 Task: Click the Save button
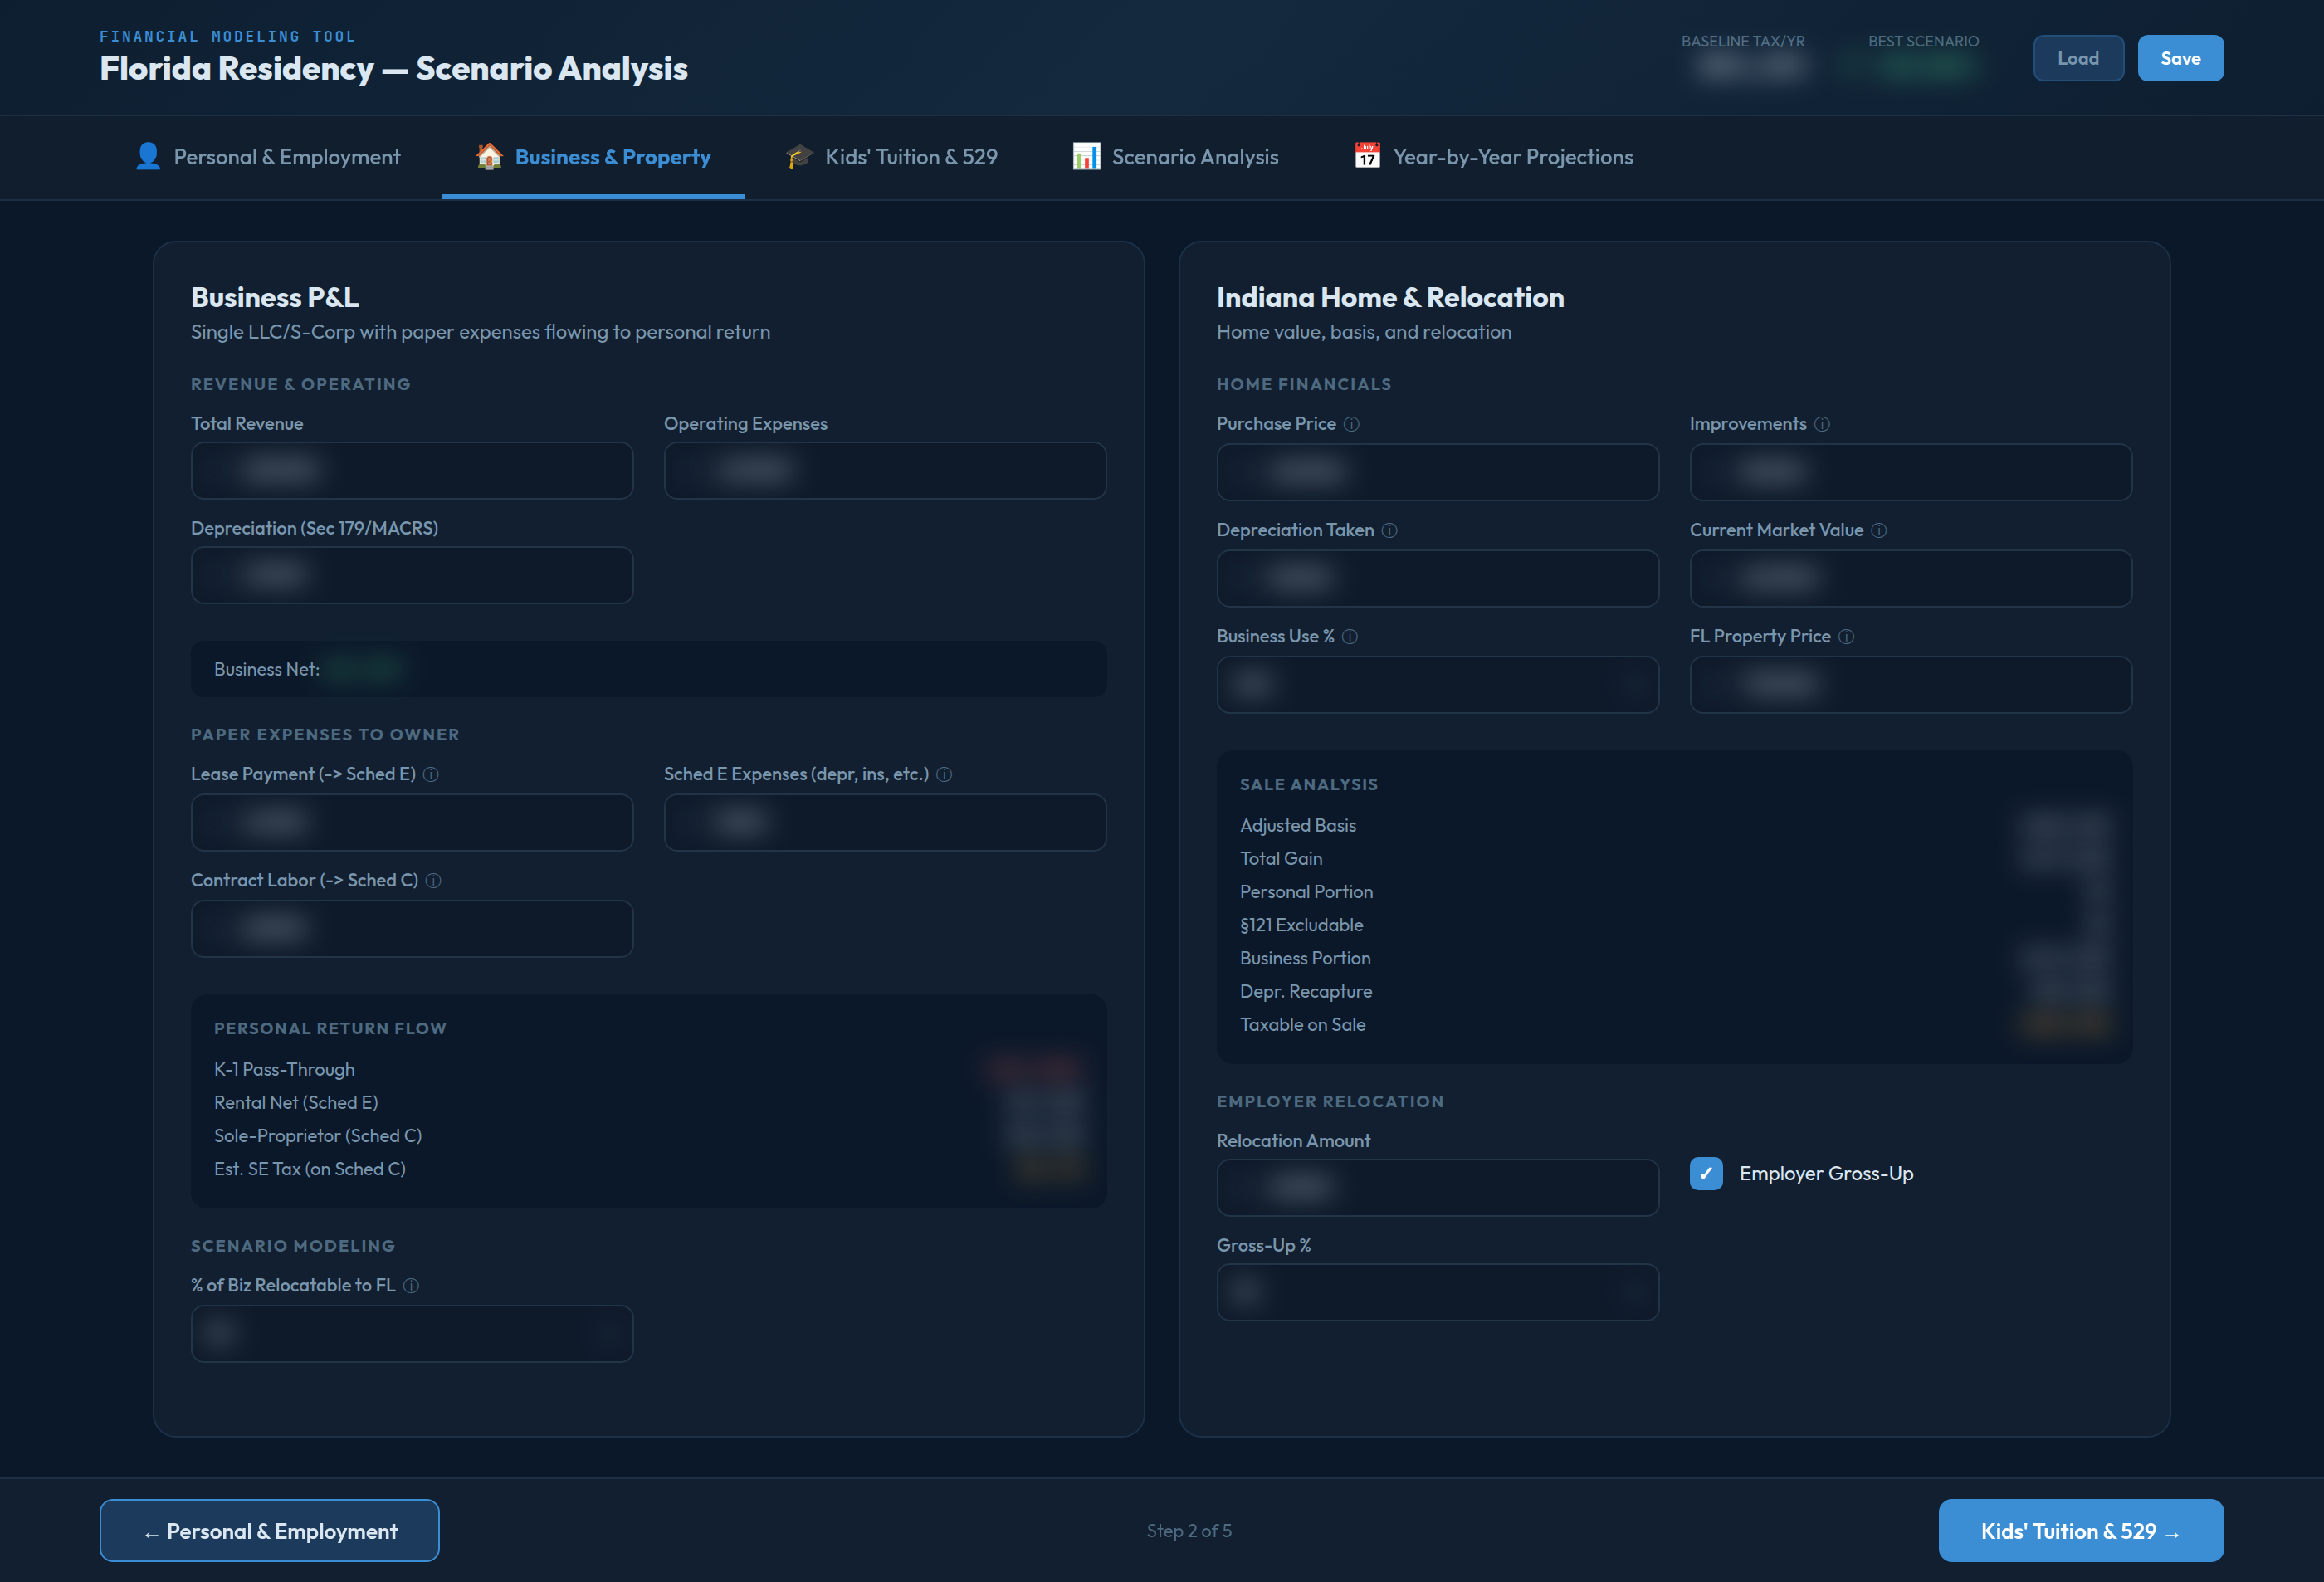click(x=2180, y=57)
